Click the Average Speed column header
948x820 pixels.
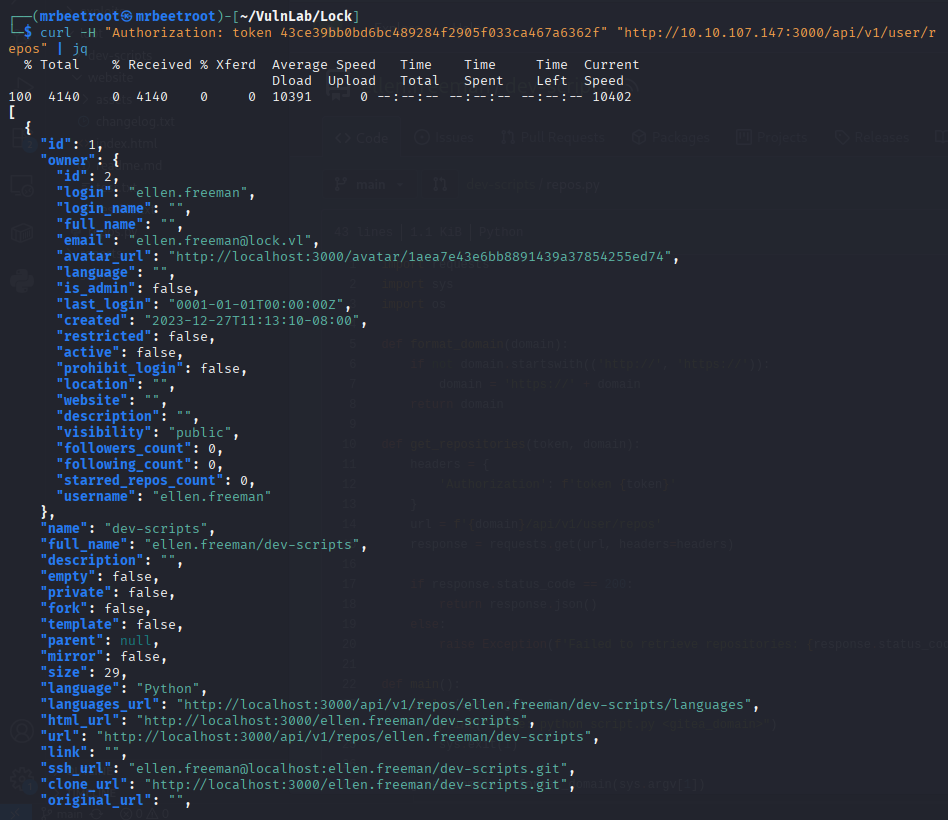click(323, 65)
